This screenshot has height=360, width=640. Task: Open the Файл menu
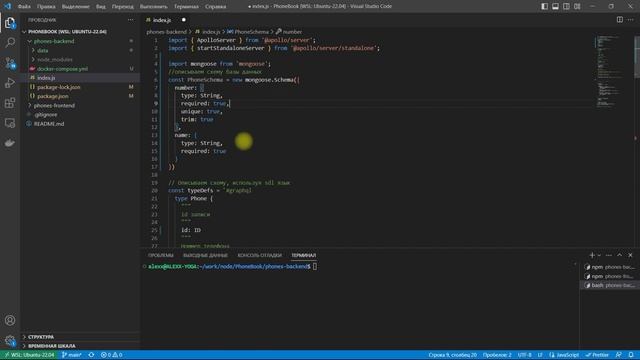24,7
